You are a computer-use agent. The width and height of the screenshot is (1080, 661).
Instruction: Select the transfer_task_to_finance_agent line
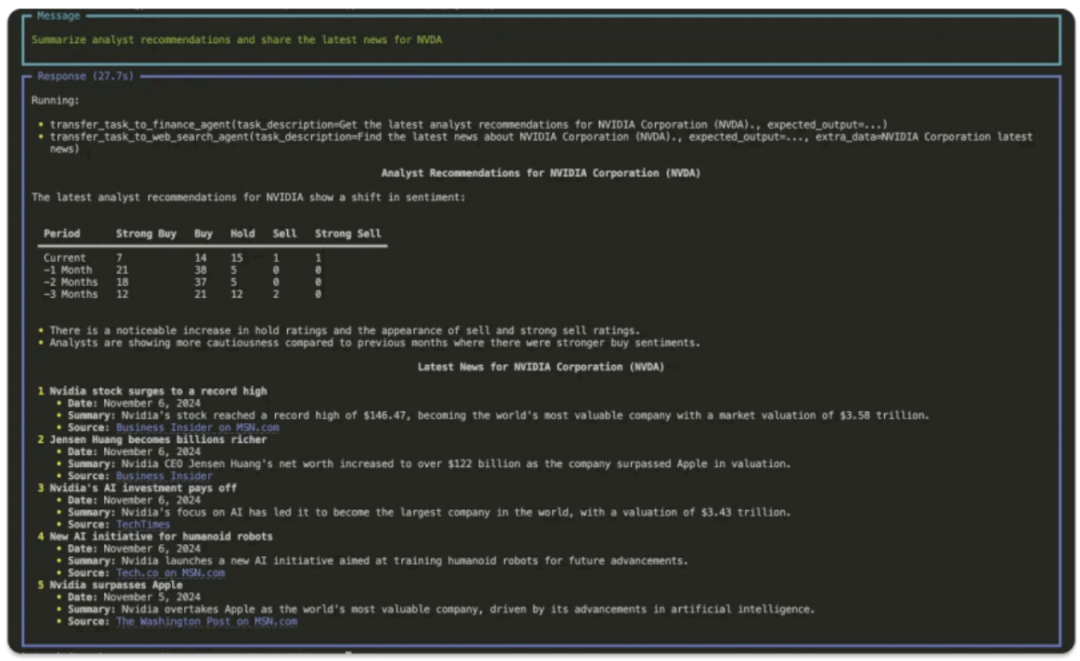[x=468, y=125]
